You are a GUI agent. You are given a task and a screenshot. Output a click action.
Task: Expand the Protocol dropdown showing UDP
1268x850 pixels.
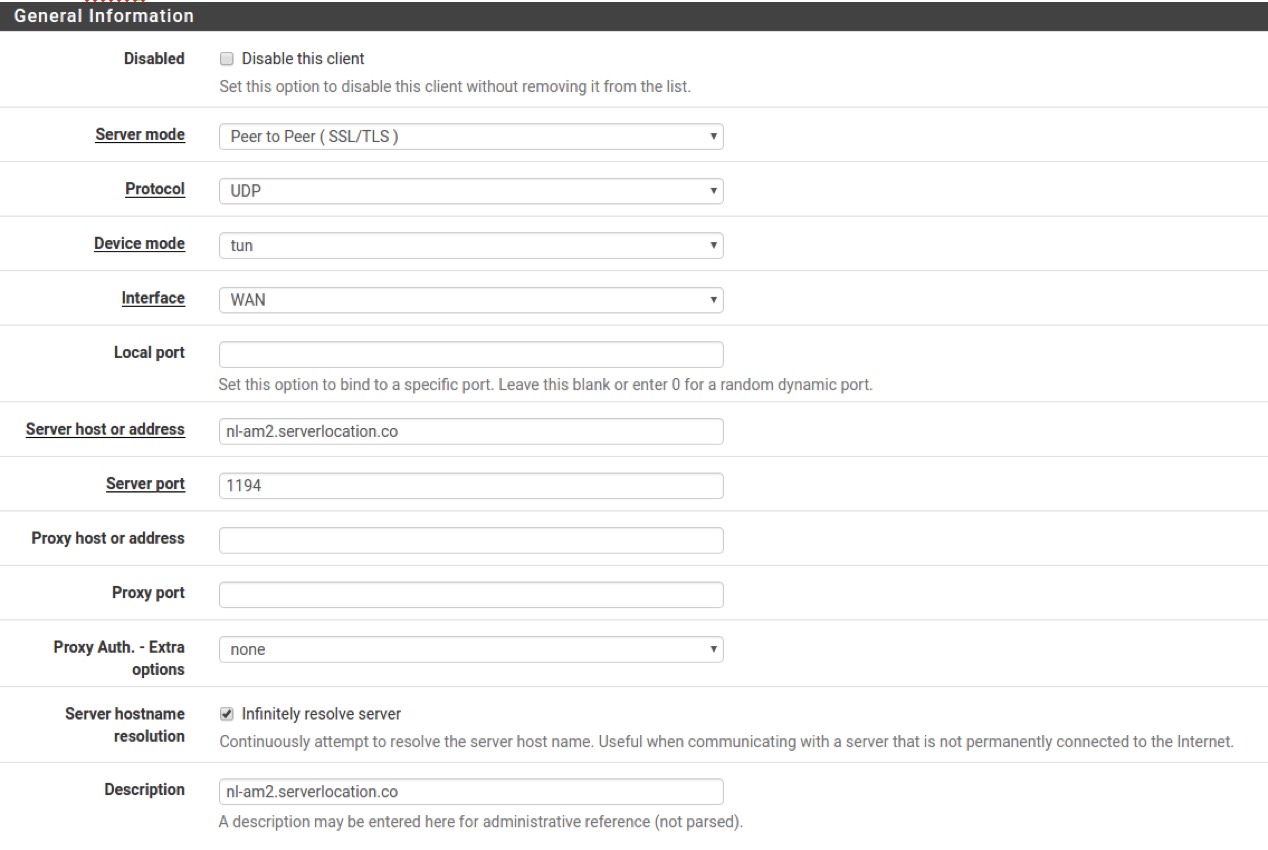pyautogui.click(x=470, y=191)
